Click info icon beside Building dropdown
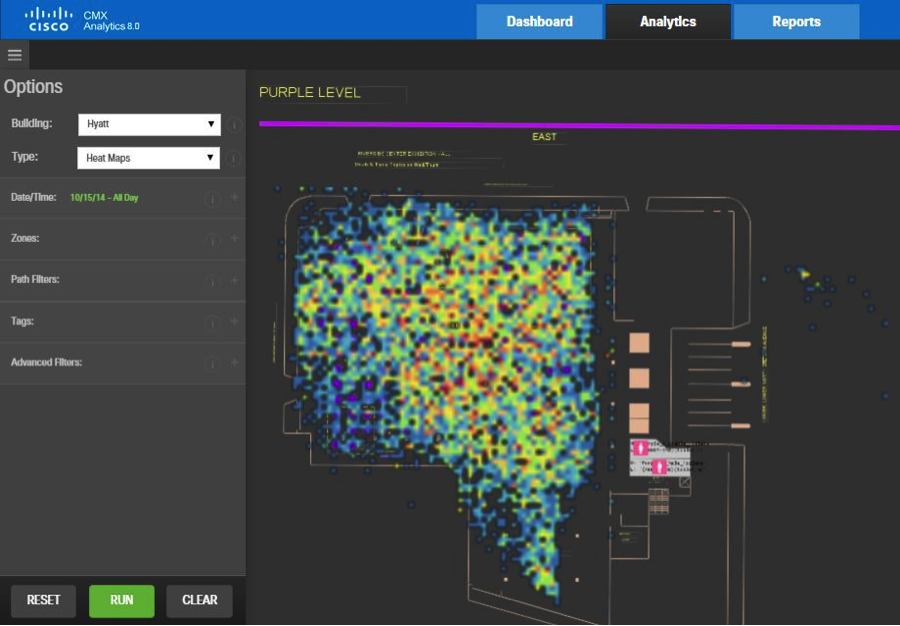Image resolution: width=900 pixels, height=626 pixels. pos(234,125)
